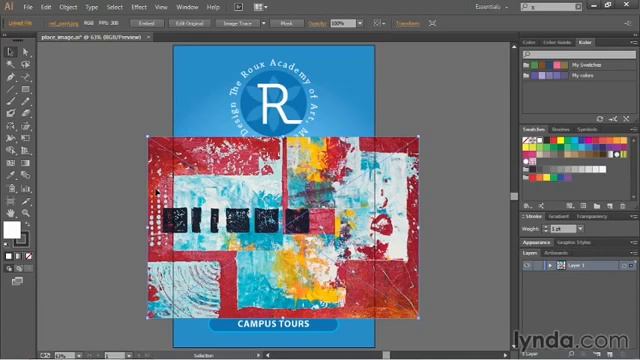Open the zoom level dropdown in status bar
640x360 pixels.
(79, 356)
